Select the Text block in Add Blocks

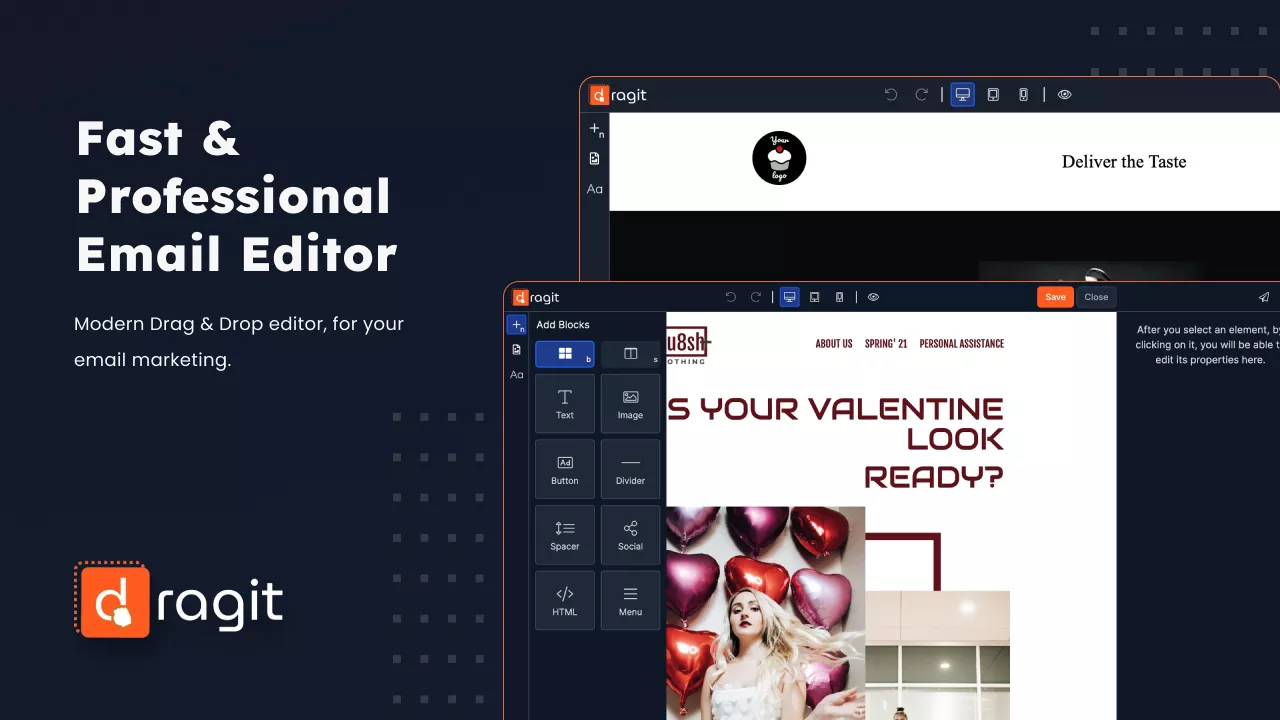click(x=565, y=403)
